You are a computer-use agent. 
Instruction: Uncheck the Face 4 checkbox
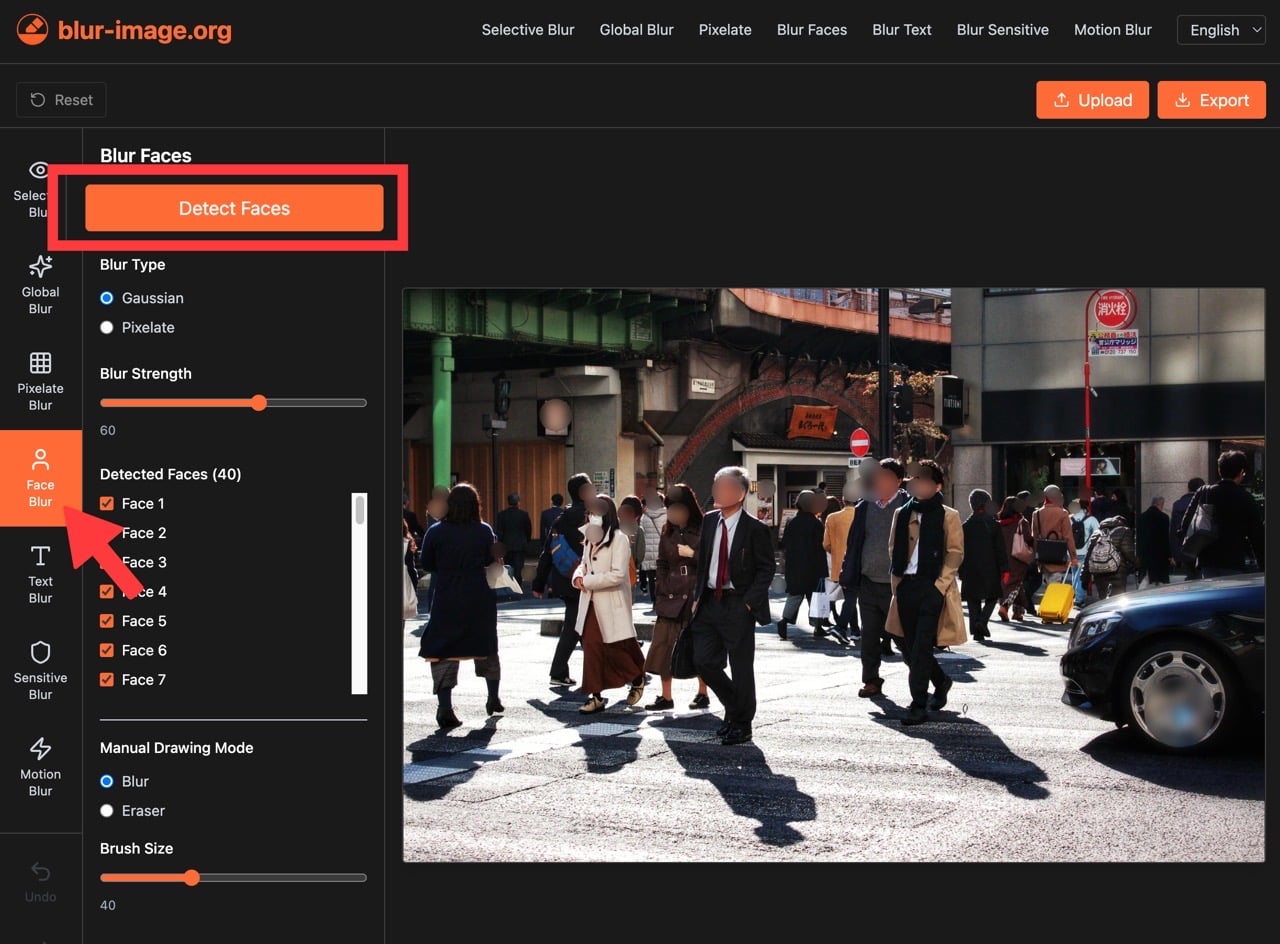click(x=107, y=591)
